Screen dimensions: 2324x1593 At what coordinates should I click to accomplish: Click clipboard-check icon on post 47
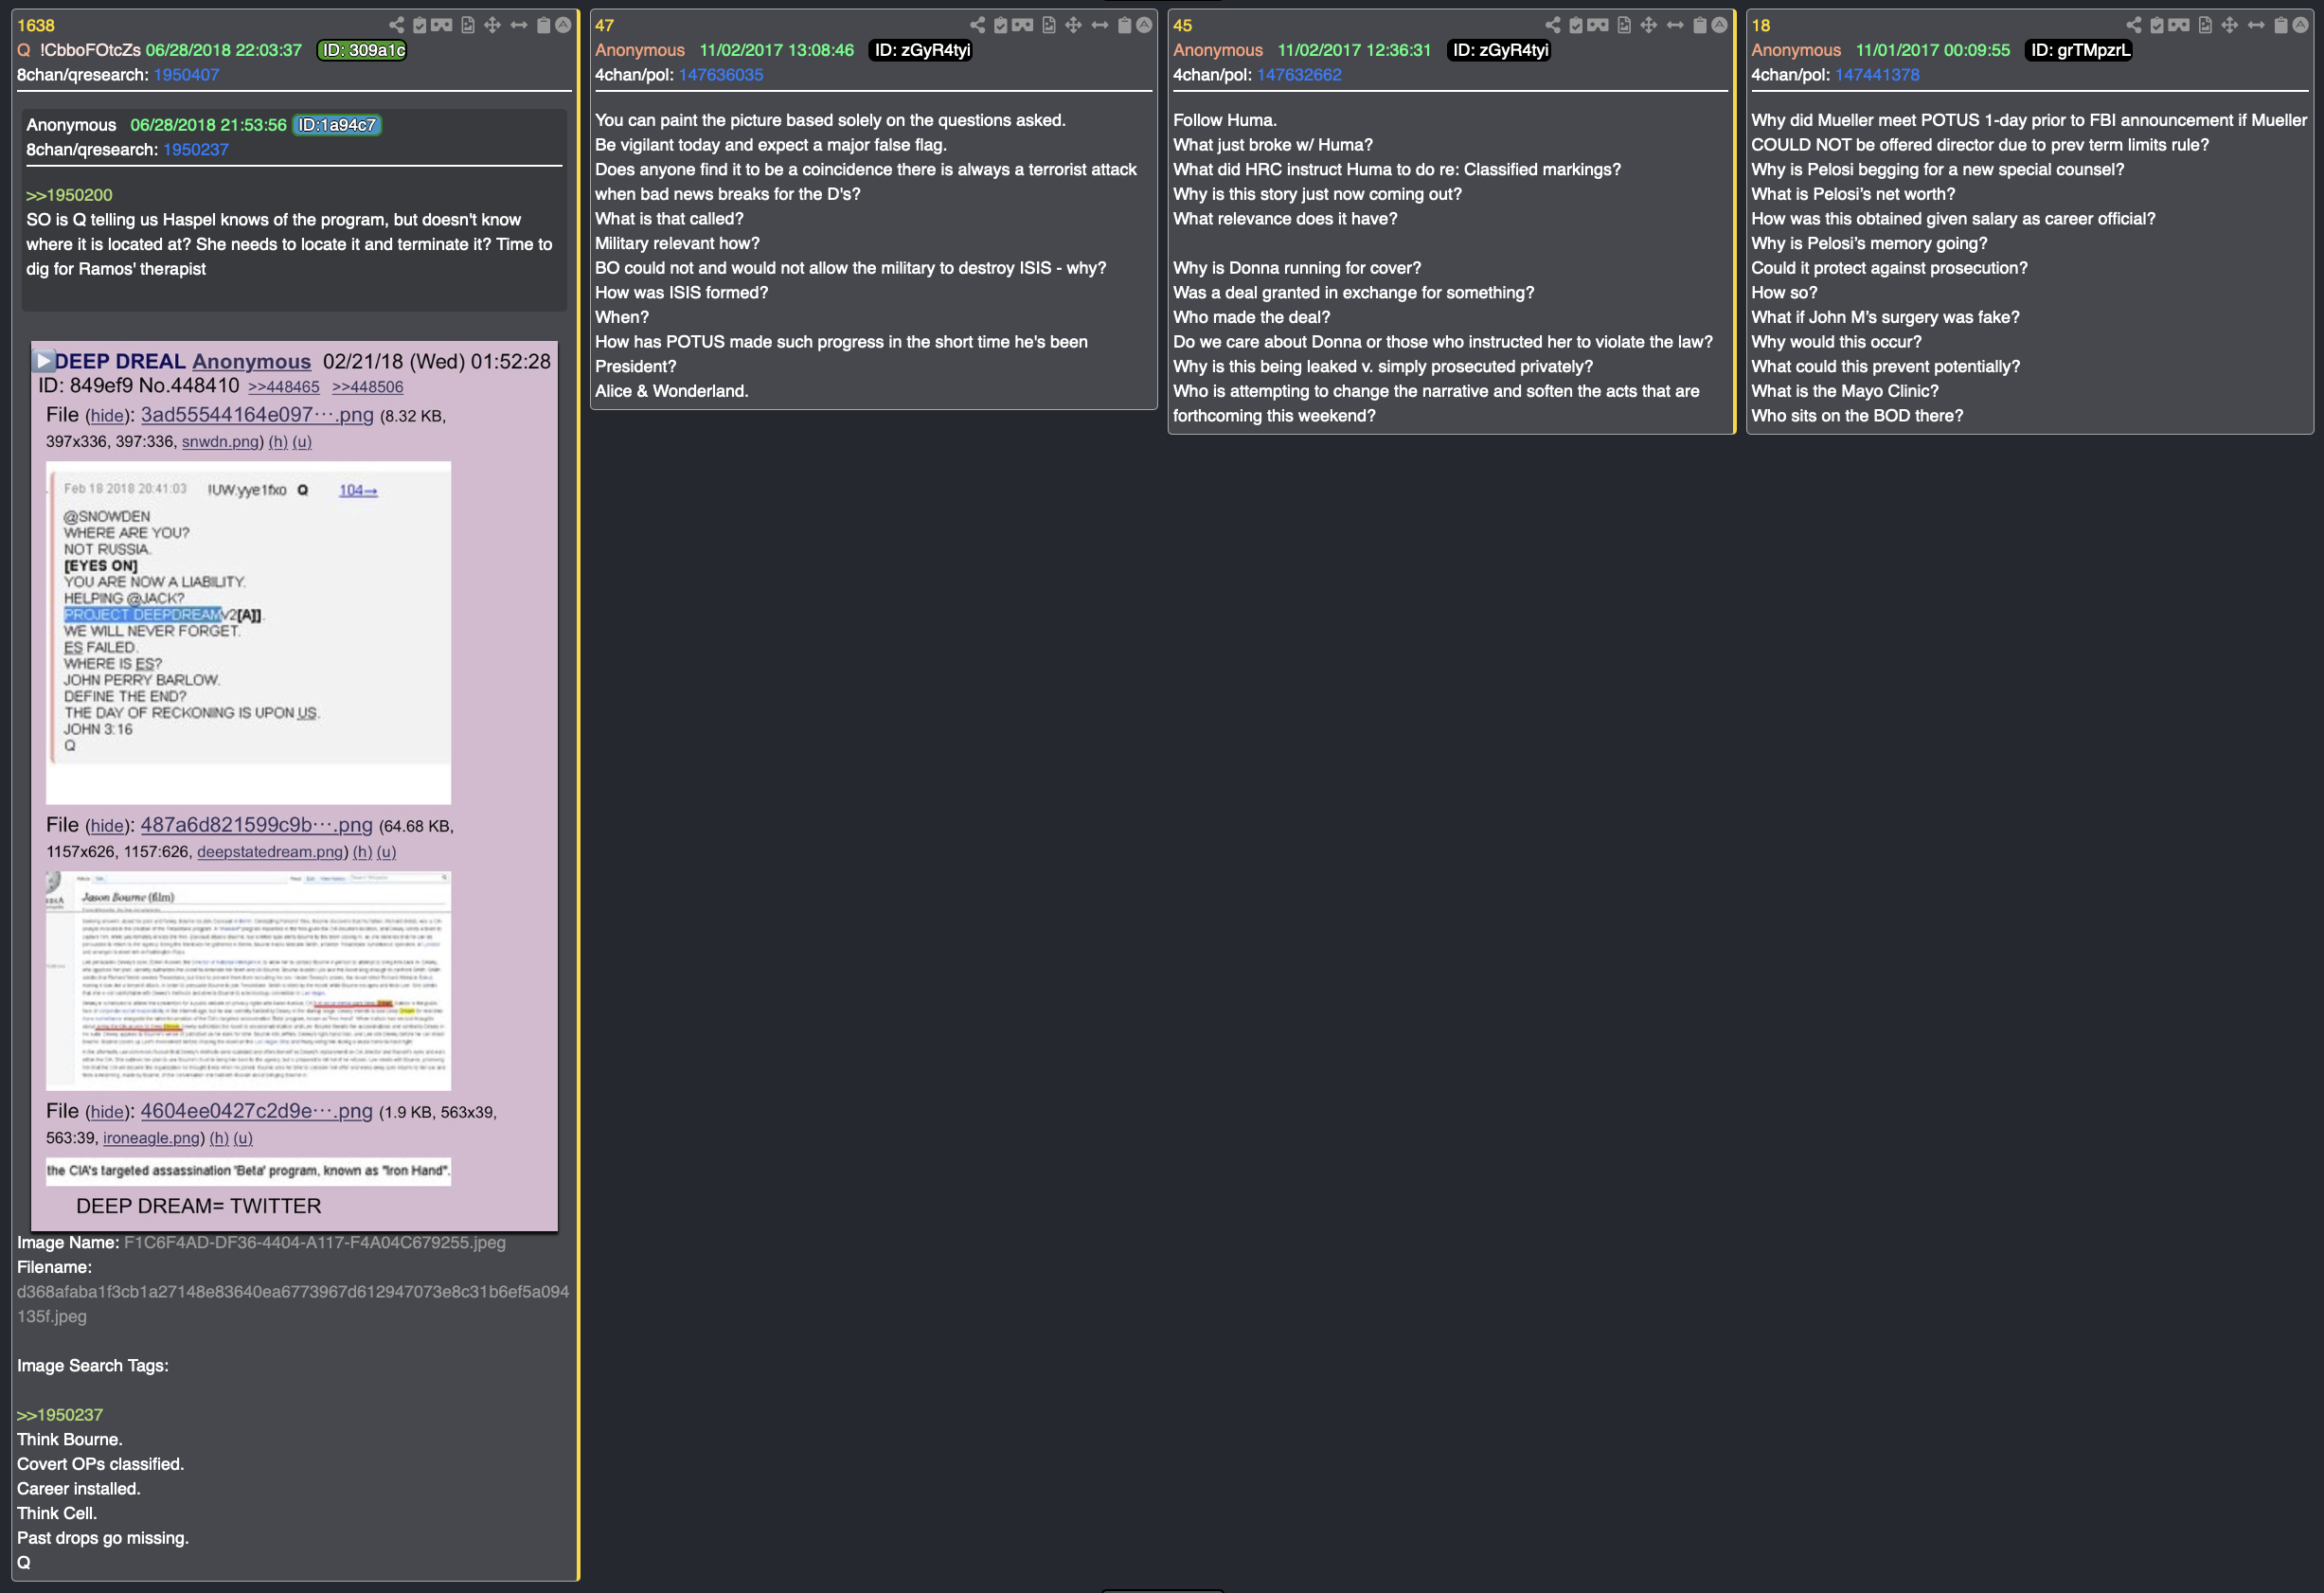point(1001,25)
